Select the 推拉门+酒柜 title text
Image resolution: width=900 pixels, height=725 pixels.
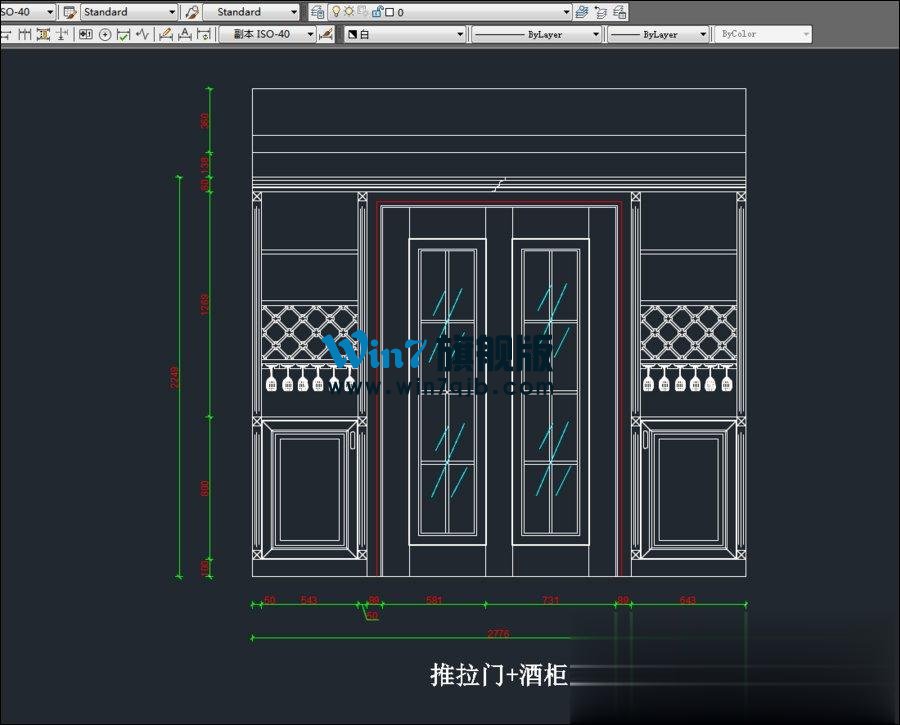pyautogui.click(x=499, y=675)
